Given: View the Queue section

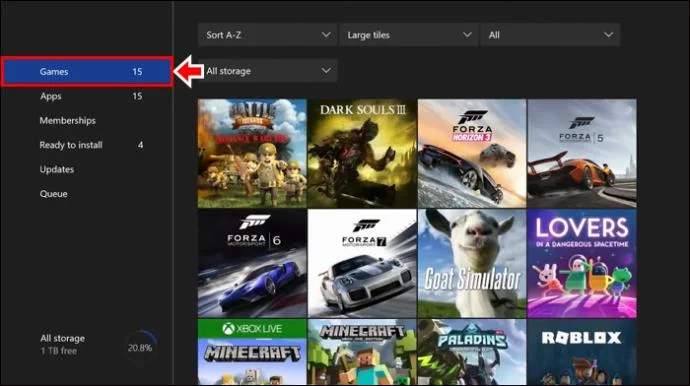Looking at the screenshot, I should 87,194.
